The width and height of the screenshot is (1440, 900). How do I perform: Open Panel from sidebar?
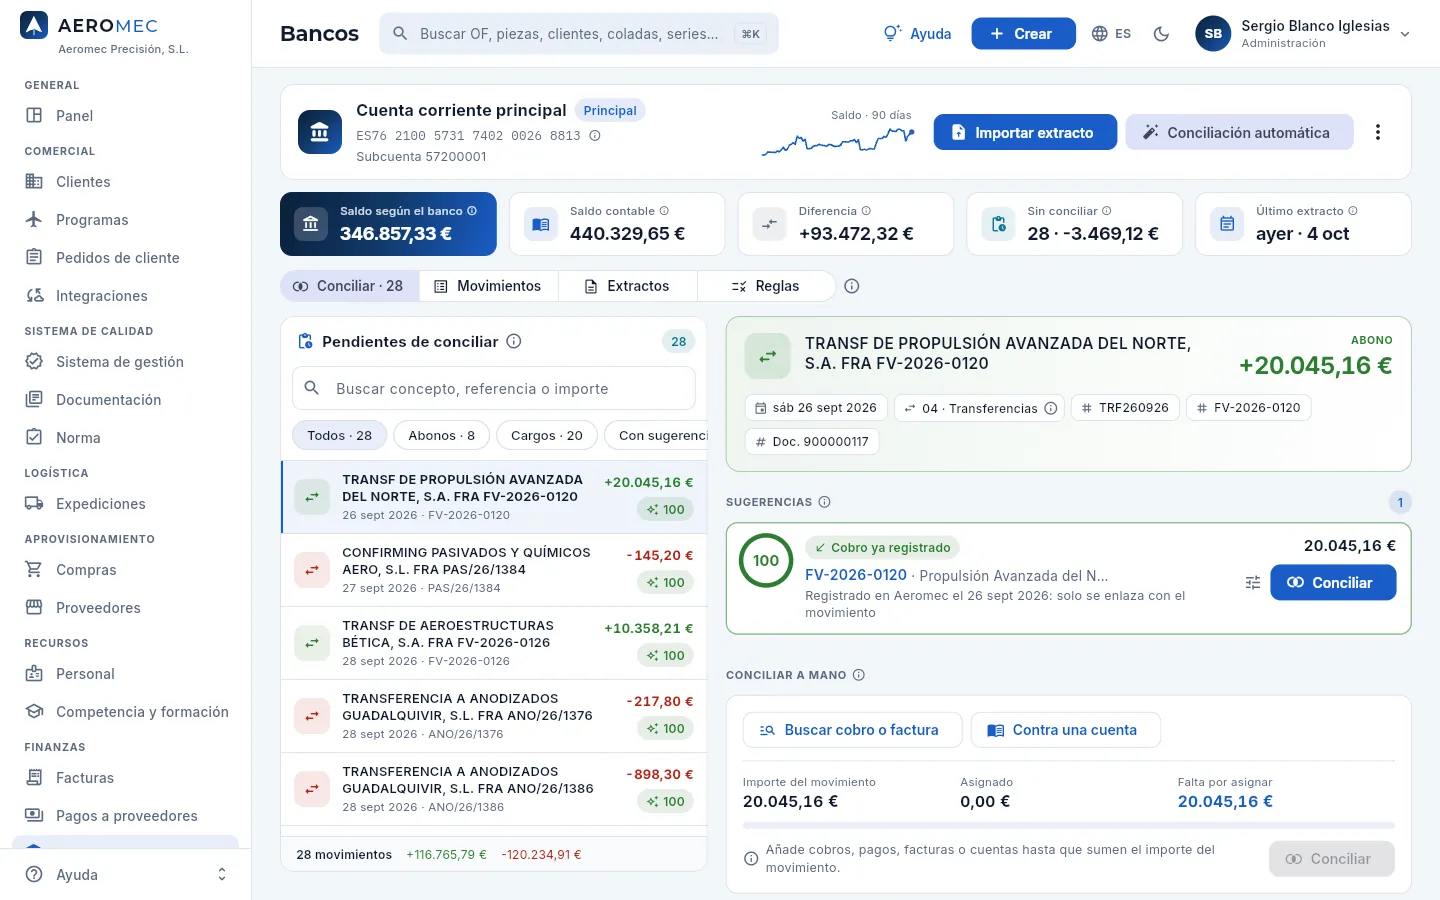[x=126, y=116]
